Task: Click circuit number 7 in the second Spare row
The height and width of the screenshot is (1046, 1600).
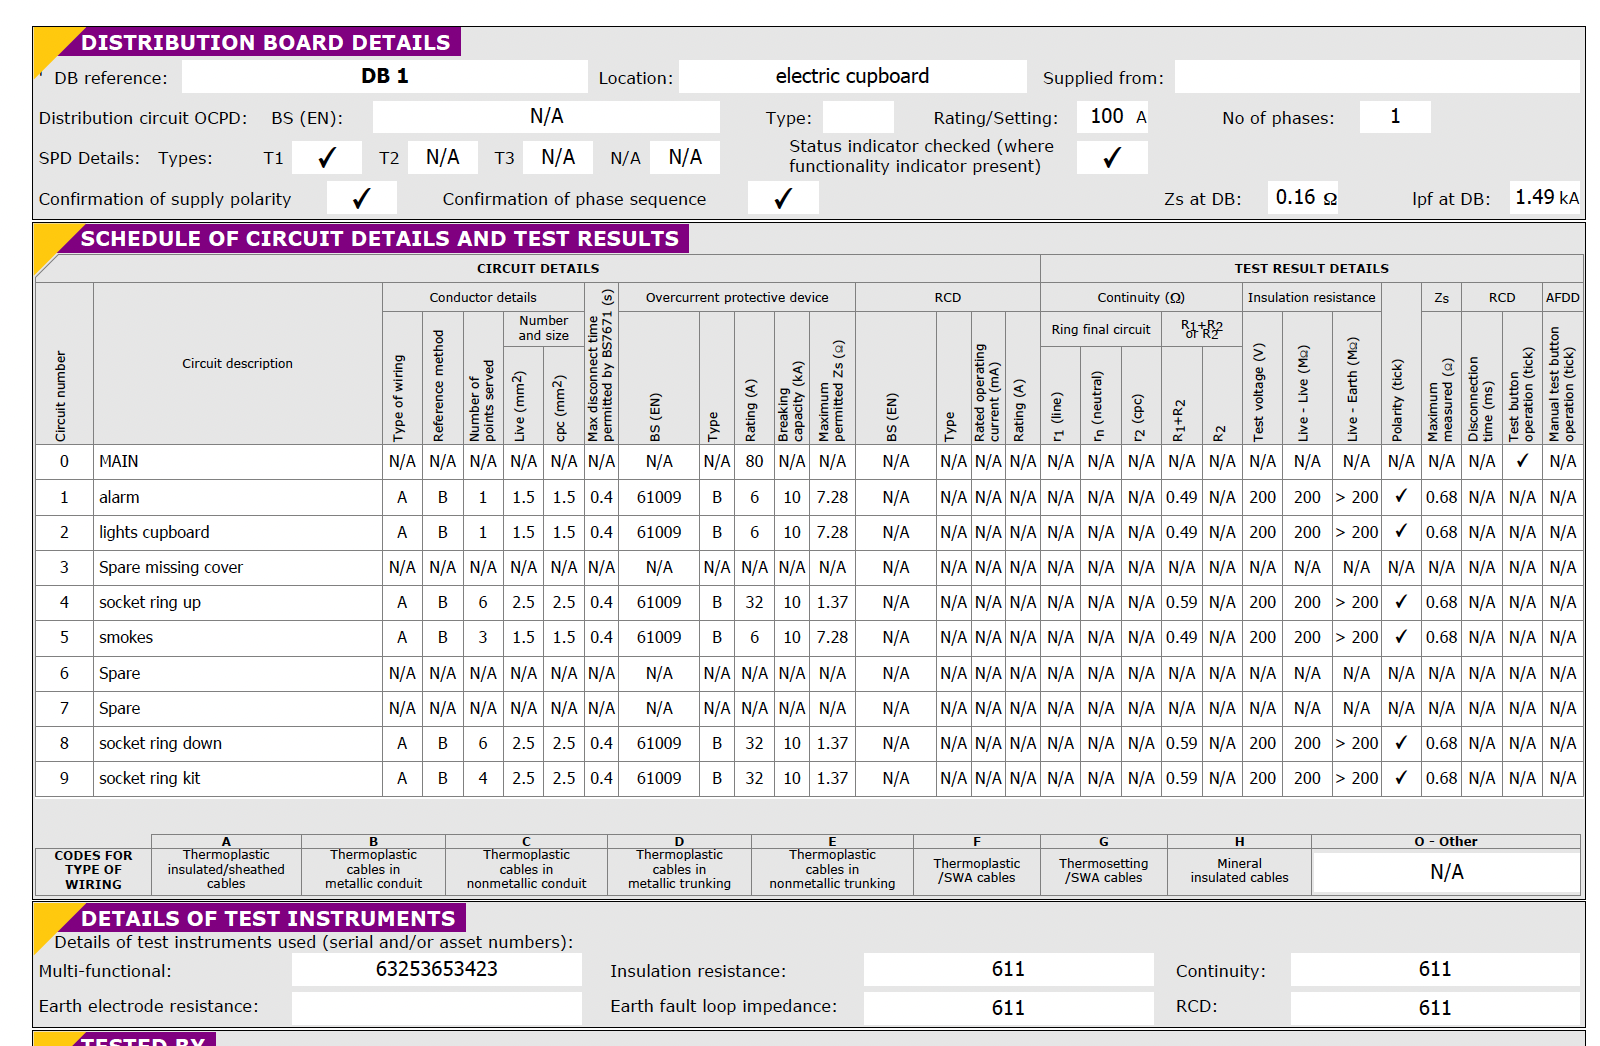Action: [64, 708]
